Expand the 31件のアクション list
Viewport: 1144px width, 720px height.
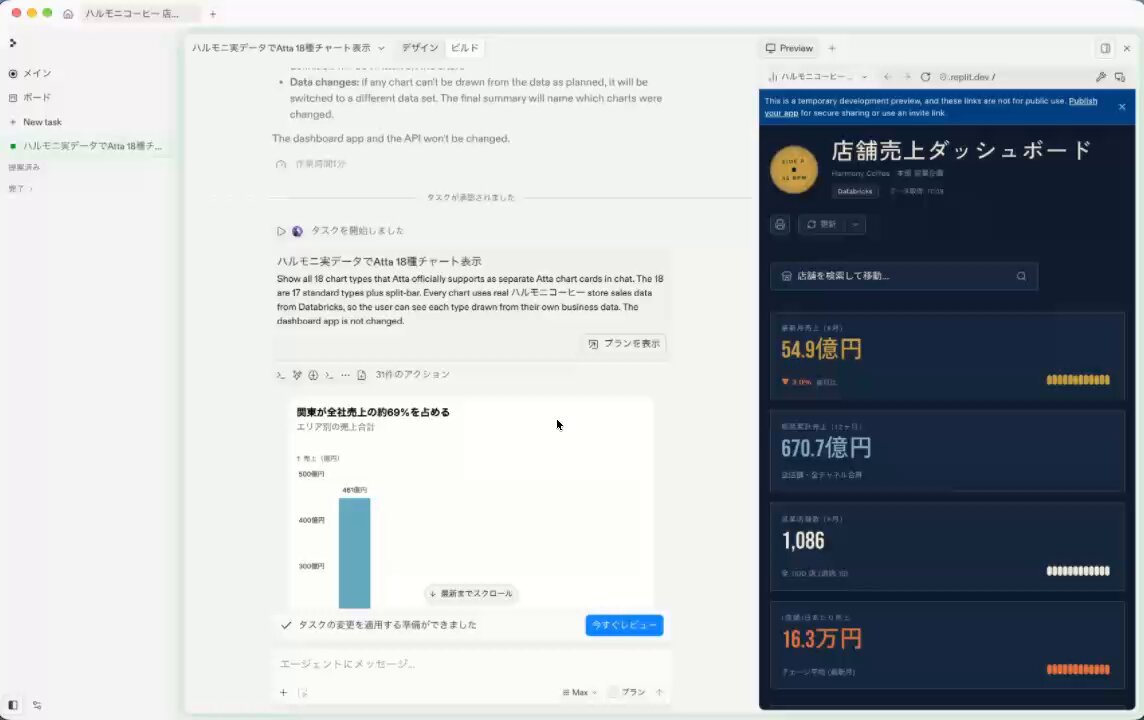pos(412,374)
